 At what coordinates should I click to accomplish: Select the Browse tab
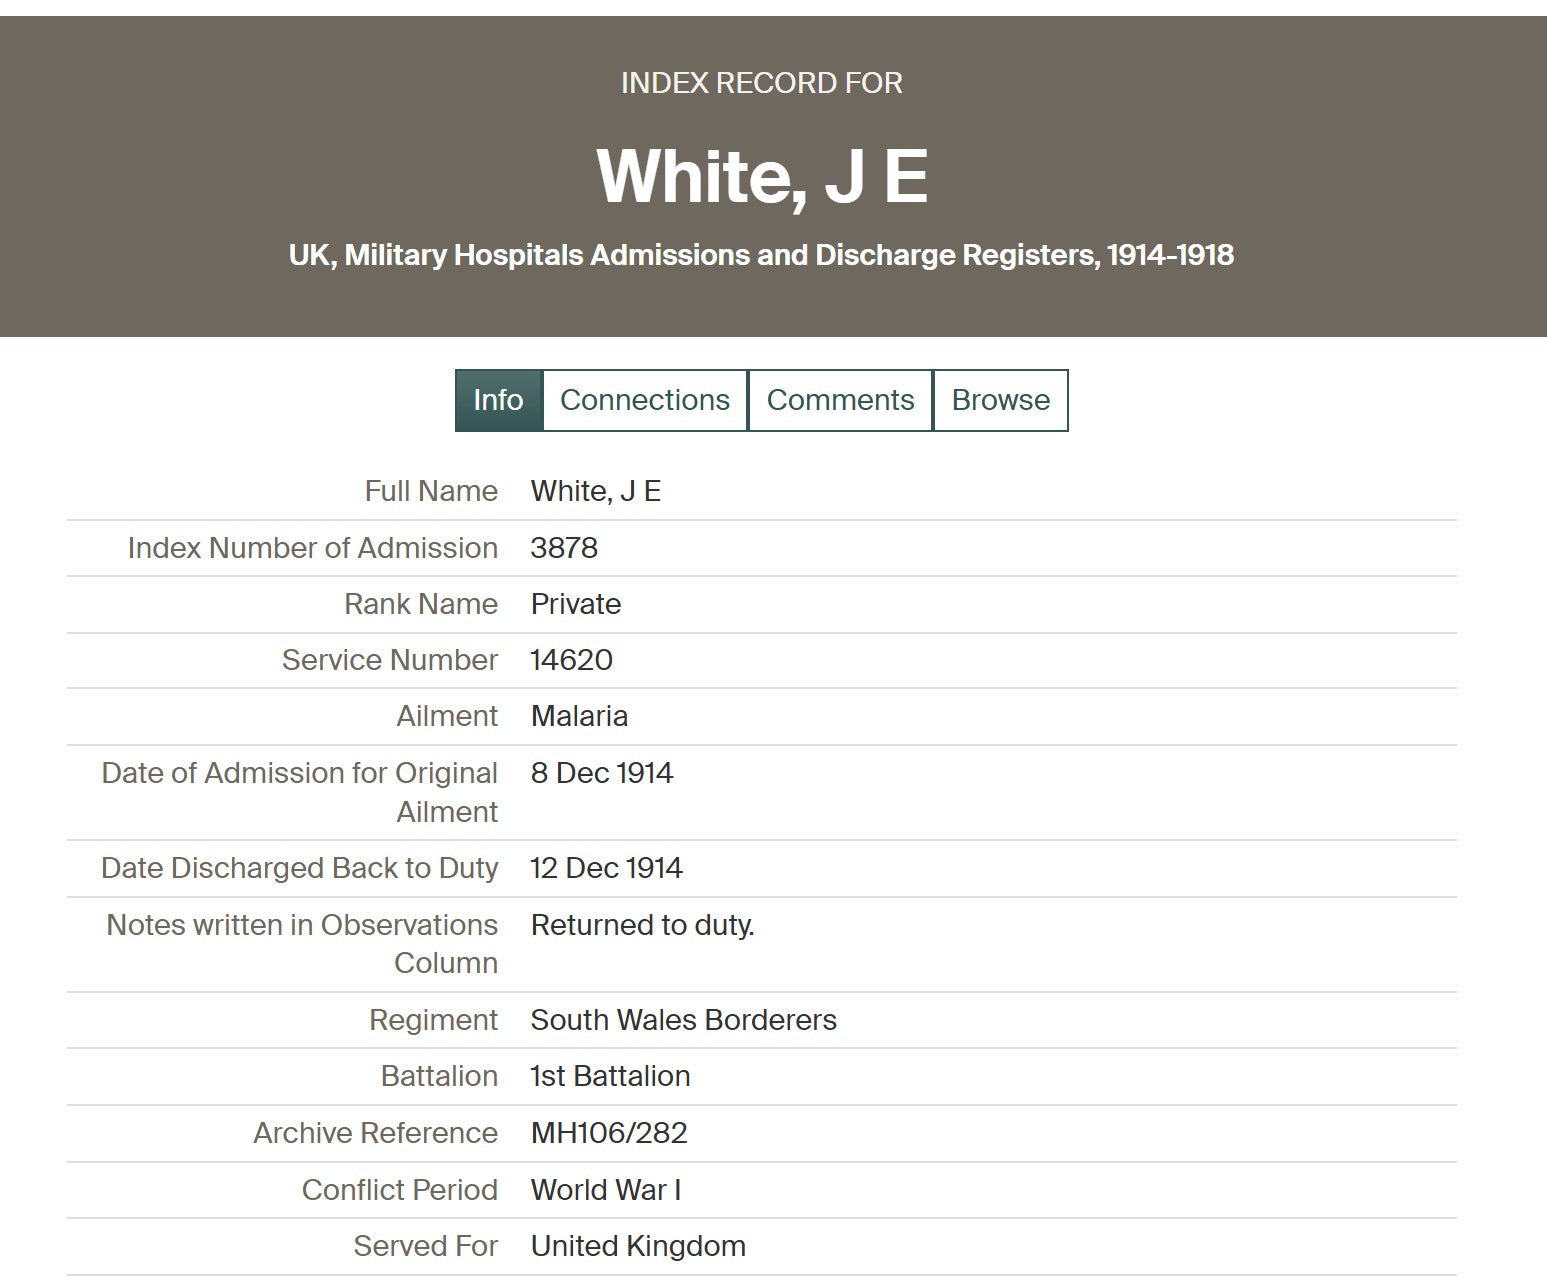coord(1000,400)
